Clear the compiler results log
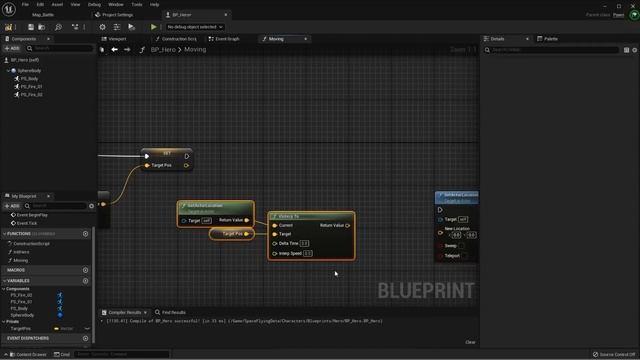 pyautogui.click(x=470, y=342)
